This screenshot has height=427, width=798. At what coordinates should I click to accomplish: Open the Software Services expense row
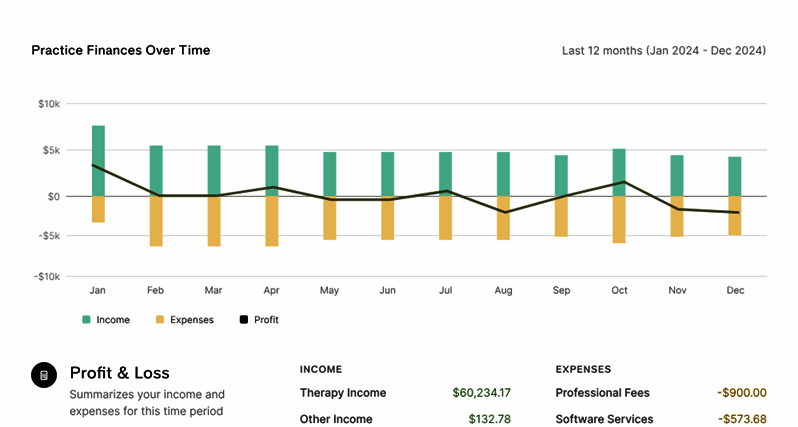point(604,419)
